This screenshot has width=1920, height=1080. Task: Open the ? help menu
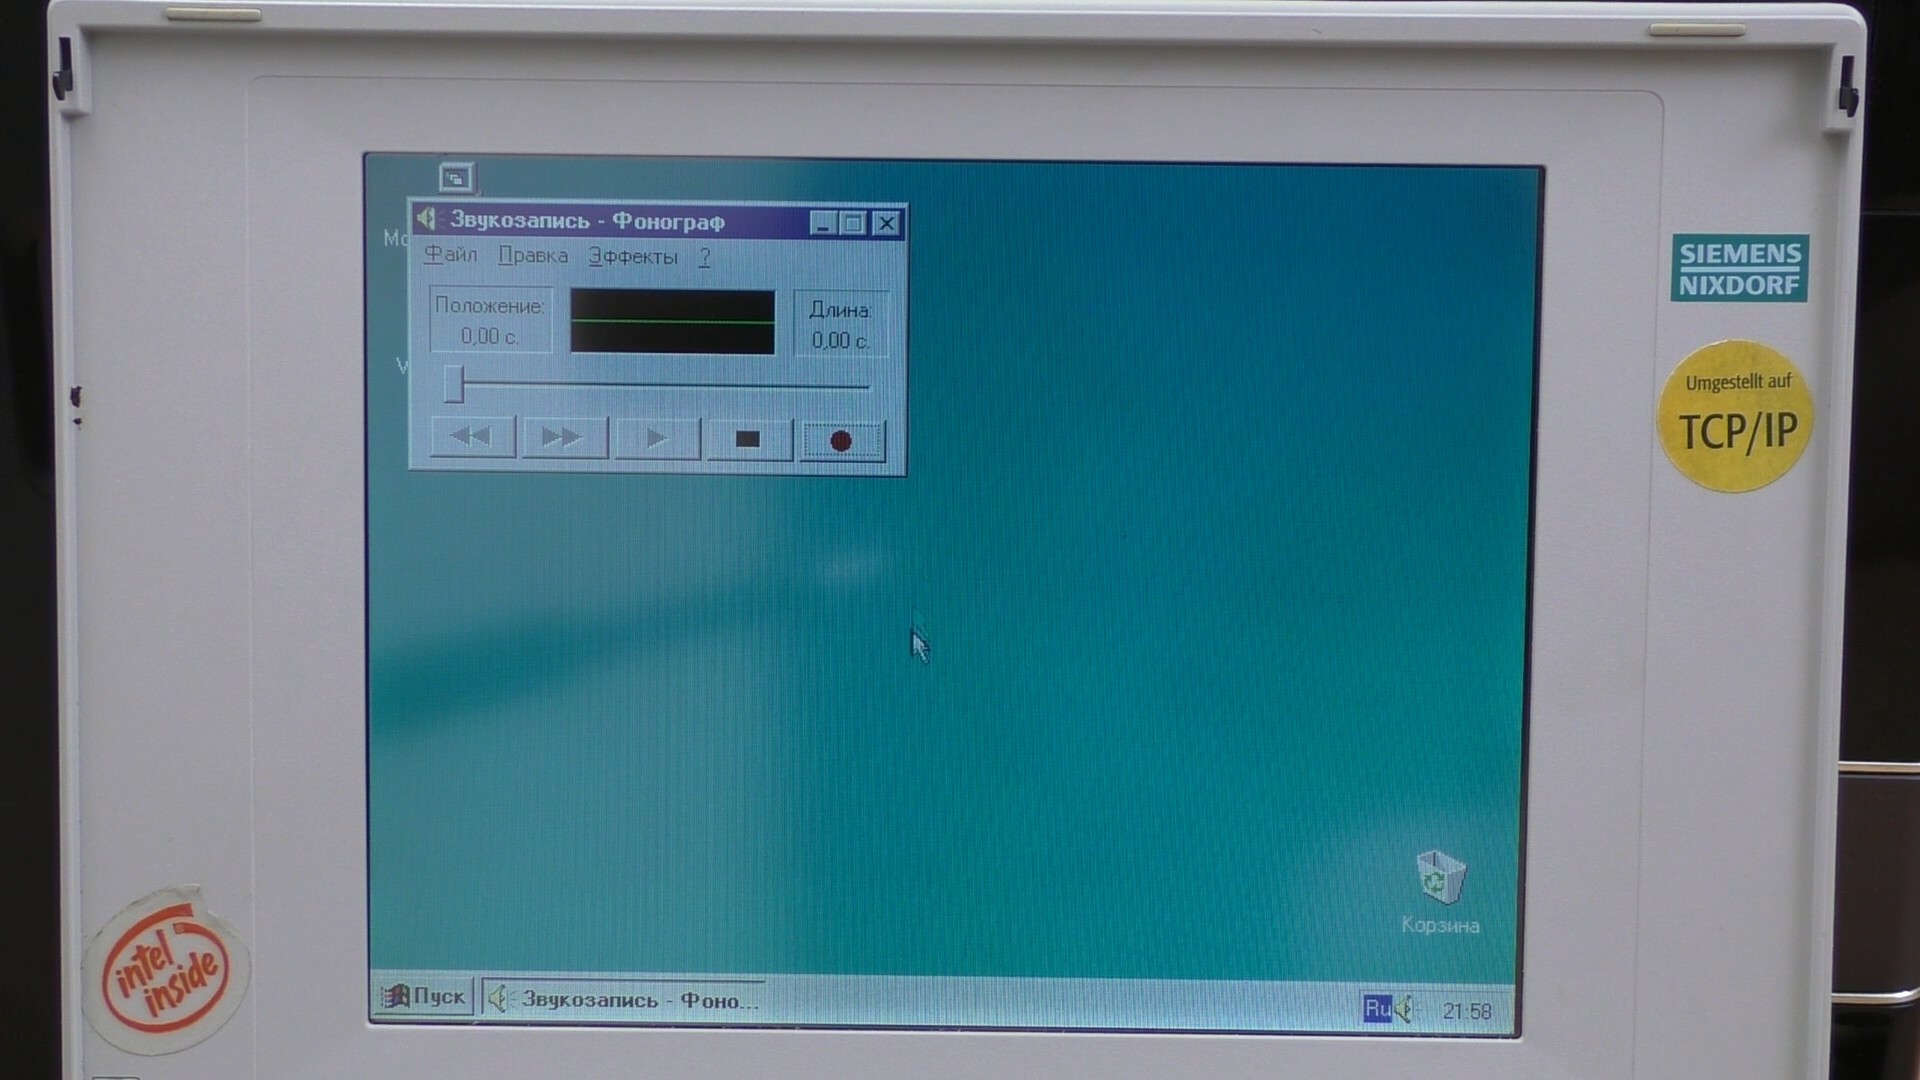[705, 257]
